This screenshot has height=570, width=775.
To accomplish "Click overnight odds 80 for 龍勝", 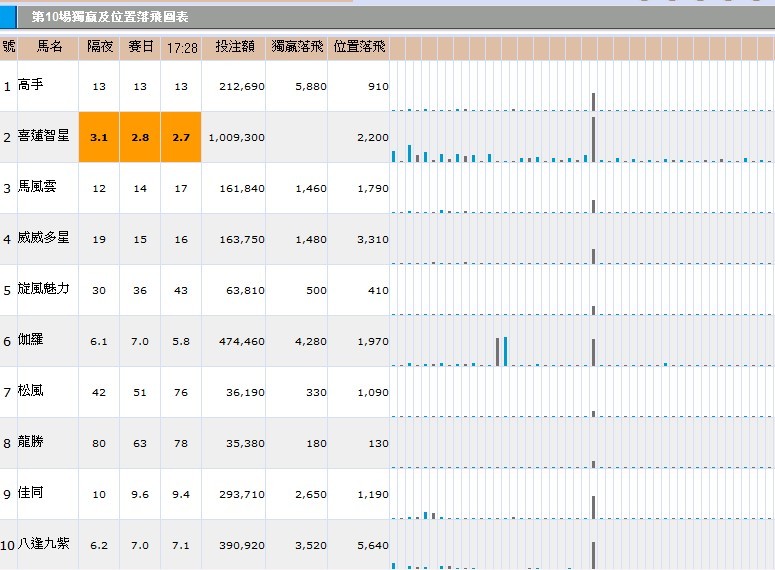I will coord(99,443).
